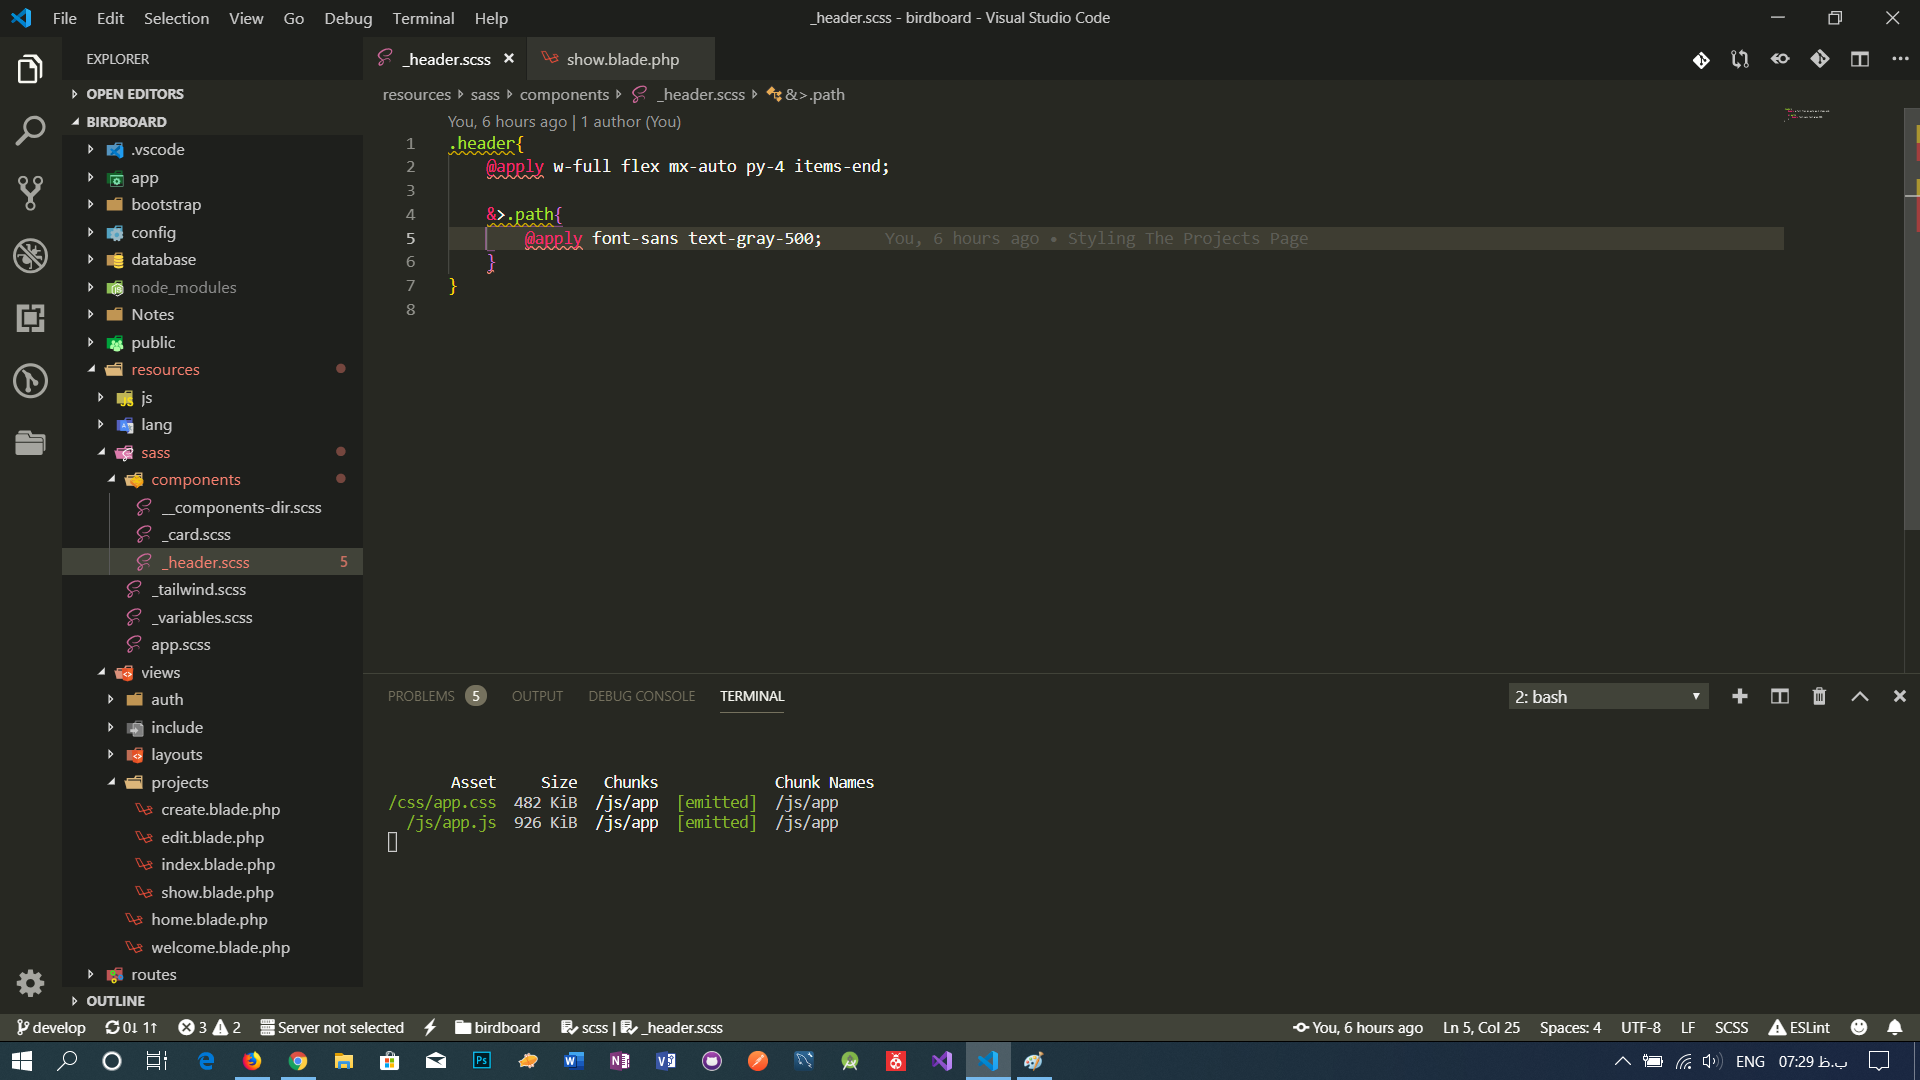Open Chrome from the Windows taskbar
The image size is (1920, 1080).
[x=298, y=1061]
